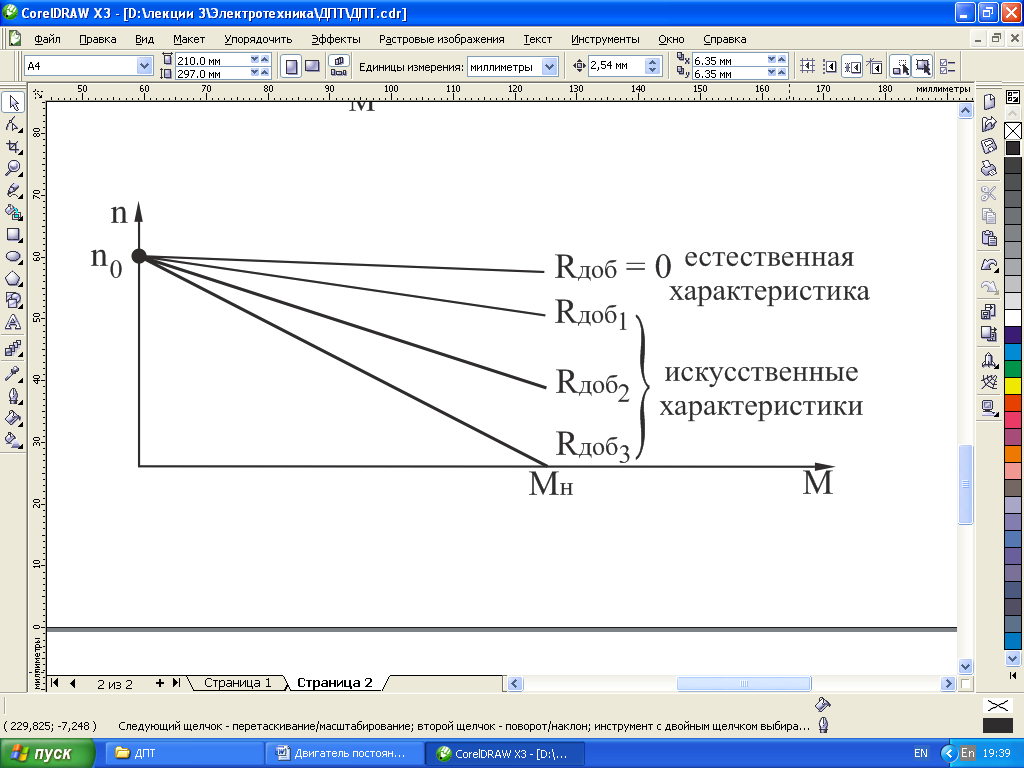Switch to Страница 2 tab

tap(334, 682)
